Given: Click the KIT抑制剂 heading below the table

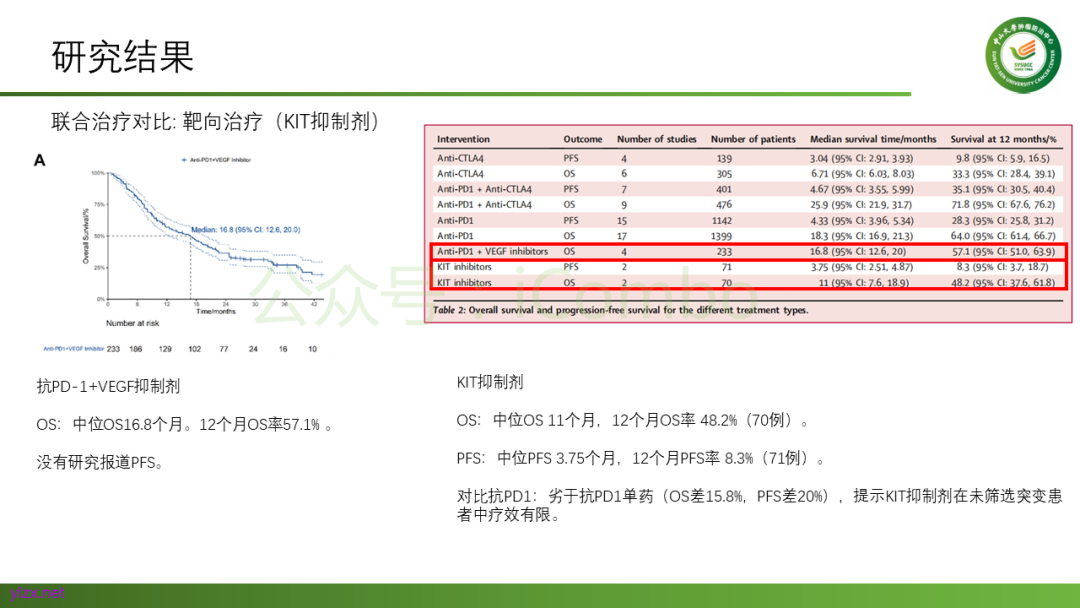Looking at the screenshot, I should pyautogui.click(x=490, y=382).
